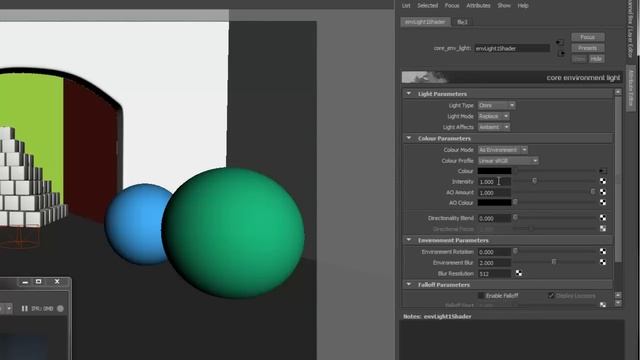Toggle the Display Locators checkbox

click(x=551, y=296)
